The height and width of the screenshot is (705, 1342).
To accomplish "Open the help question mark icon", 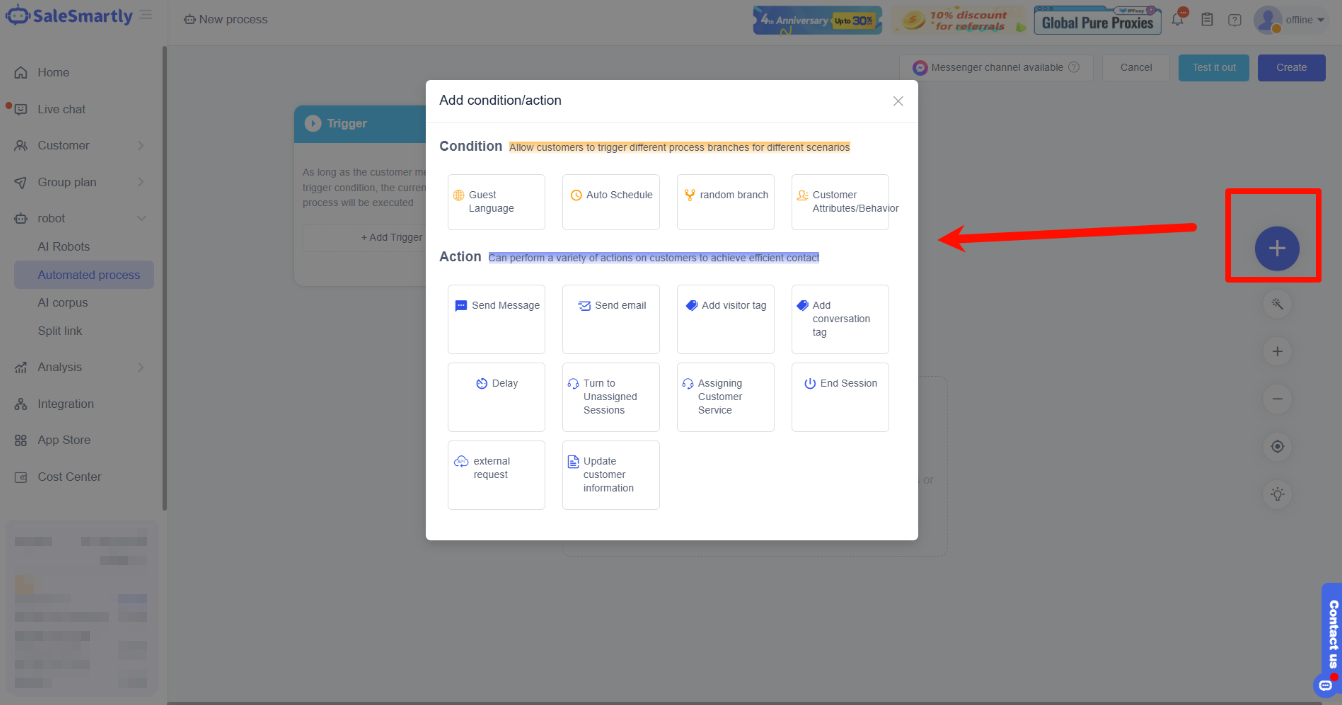I will 1234,20.
